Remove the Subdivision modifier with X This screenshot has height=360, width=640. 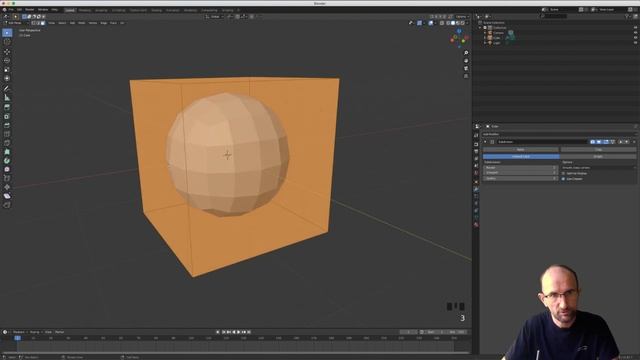pos(634,142)
